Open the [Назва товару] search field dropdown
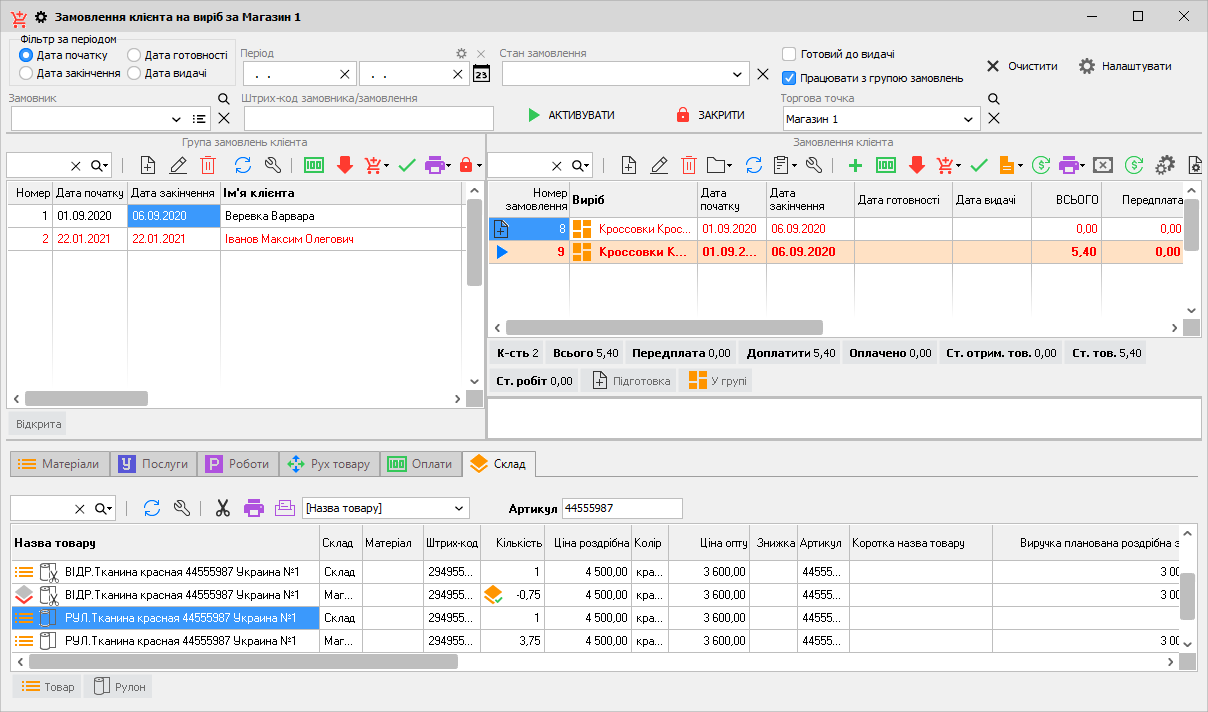This screenshot has height=712, width=1208. pos(458,508)
